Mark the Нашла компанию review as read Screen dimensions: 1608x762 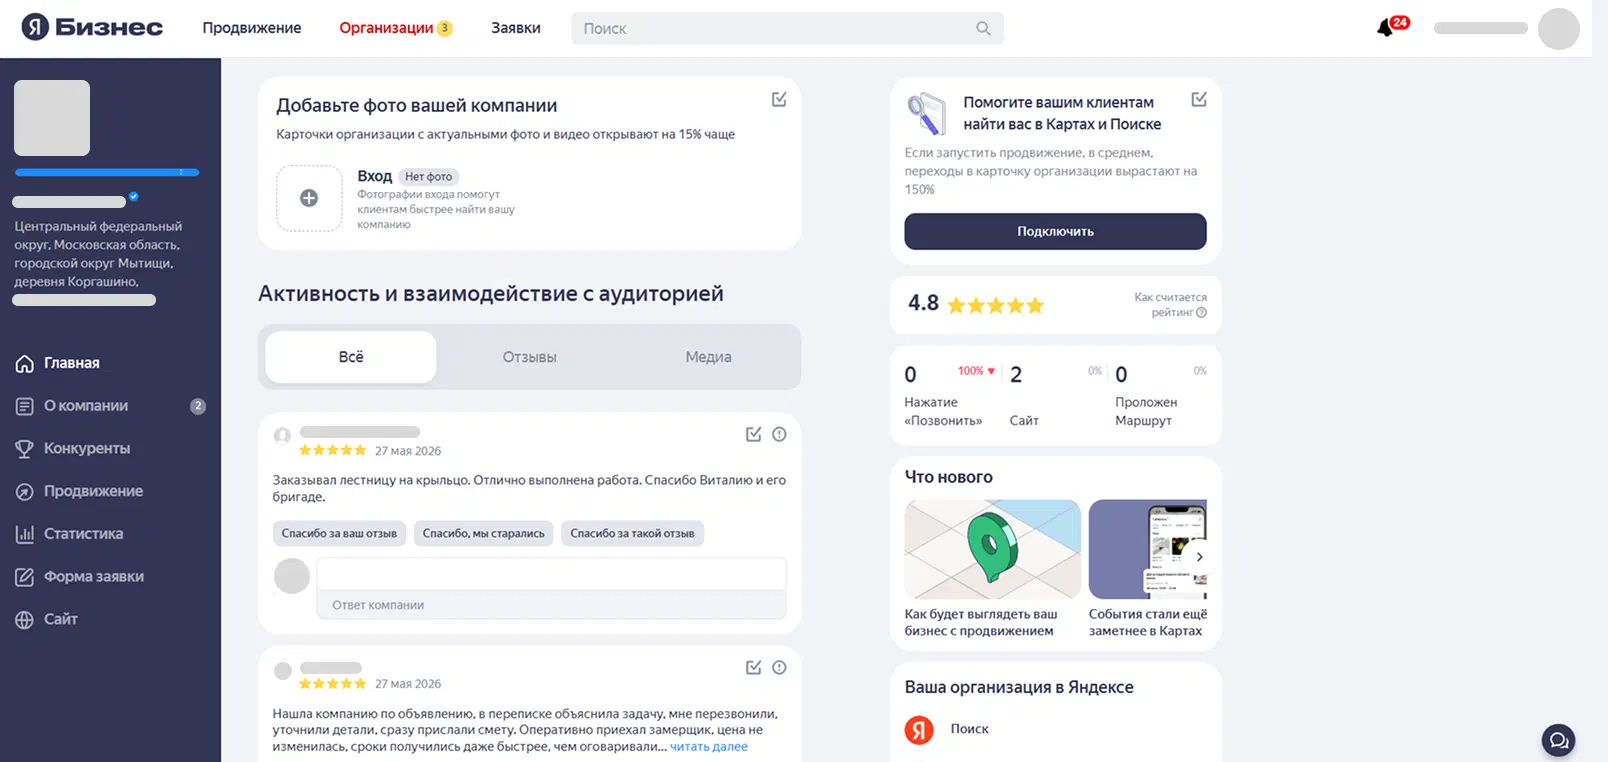point(754,667)
